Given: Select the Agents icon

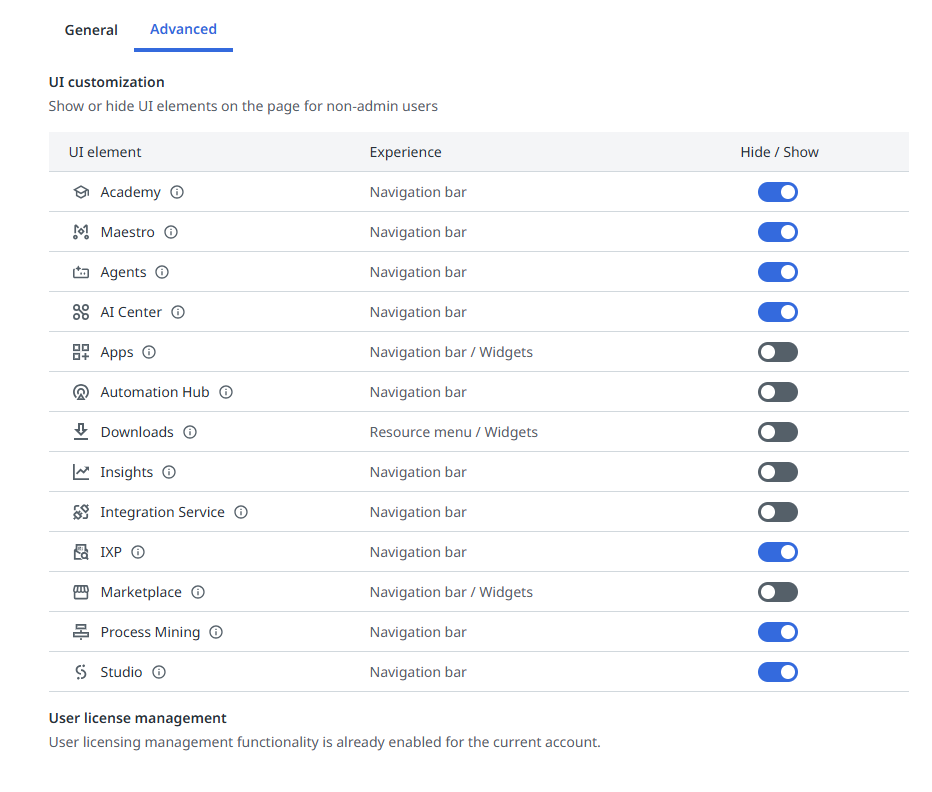Looking at the screenshot, I should click(81, 272).
